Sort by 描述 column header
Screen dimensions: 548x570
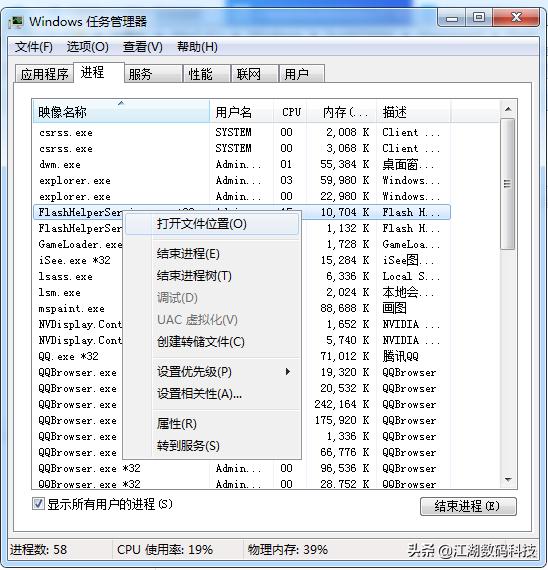coord(414,112)
